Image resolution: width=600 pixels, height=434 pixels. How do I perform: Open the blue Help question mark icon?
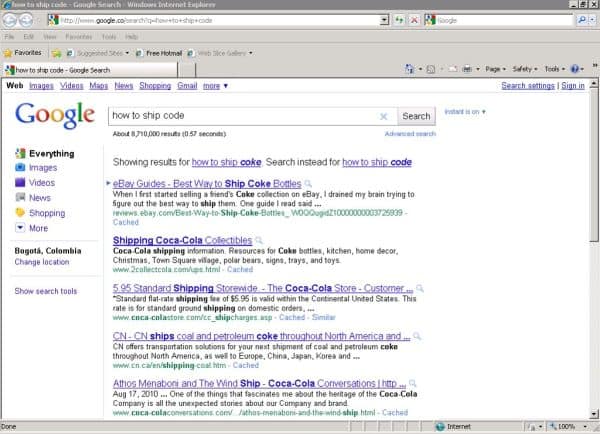tap(575, 69)
